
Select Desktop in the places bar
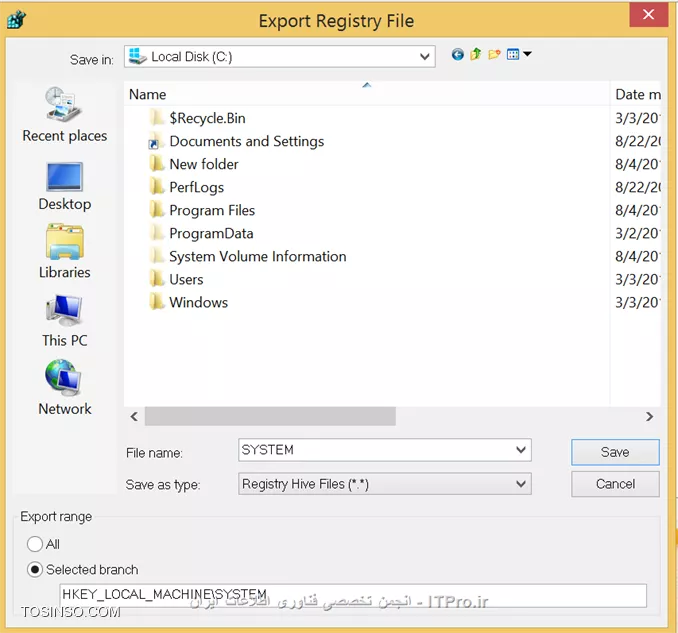click(x=64, y=186)
